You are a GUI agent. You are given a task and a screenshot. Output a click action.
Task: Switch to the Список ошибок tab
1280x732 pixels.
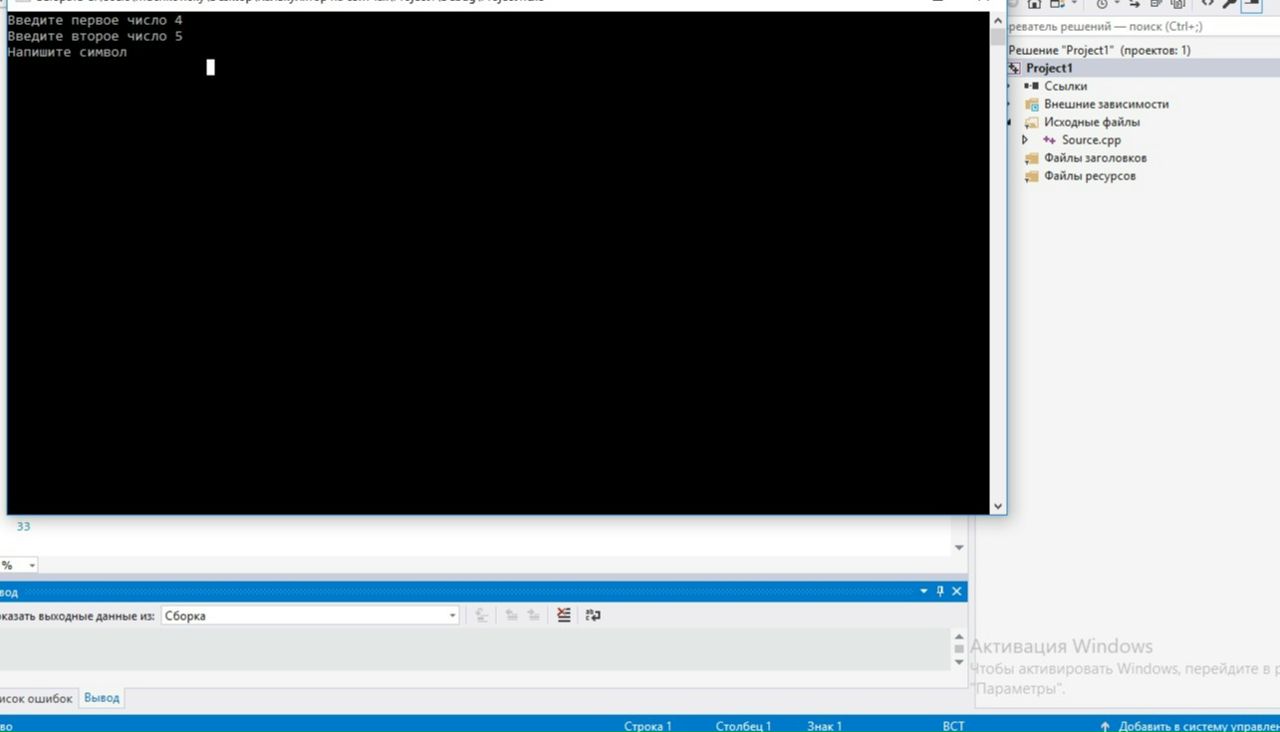coord(36,698)
